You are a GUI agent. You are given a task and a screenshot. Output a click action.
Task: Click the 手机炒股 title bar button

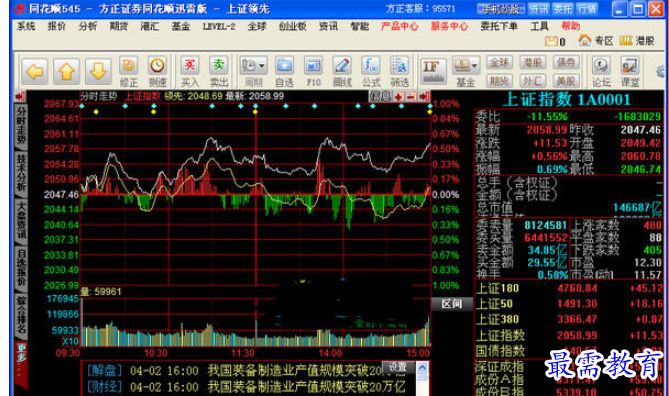pyautogui.click(x=501, y=9)
